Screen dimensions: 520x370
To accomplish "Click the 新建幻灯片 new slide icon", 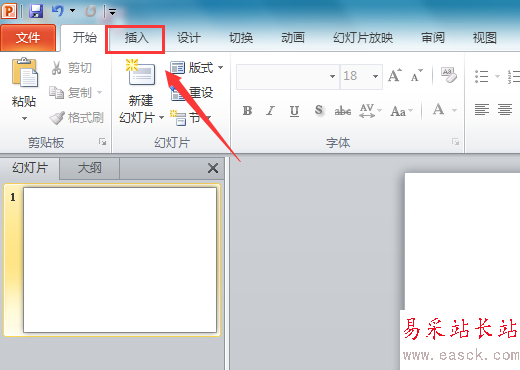I will (141, 73).
